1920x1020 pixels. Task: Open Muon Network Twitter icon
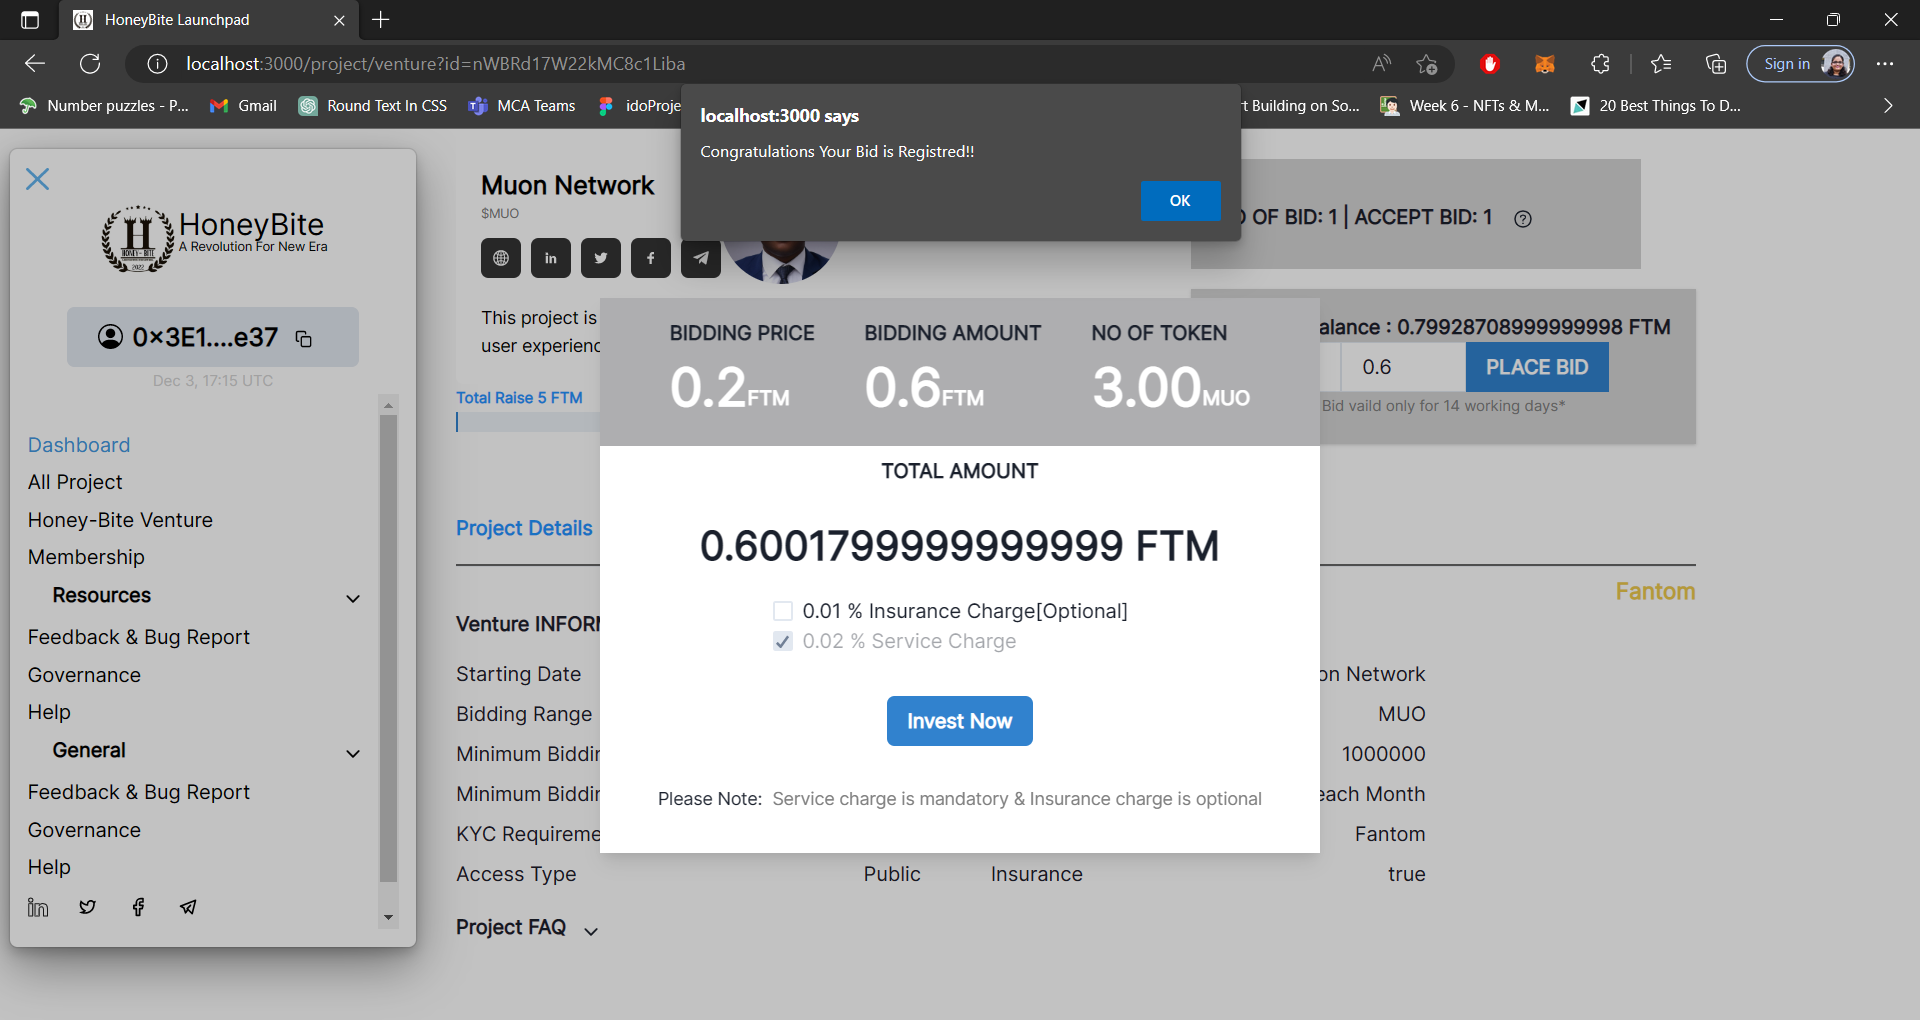(601, 258)
